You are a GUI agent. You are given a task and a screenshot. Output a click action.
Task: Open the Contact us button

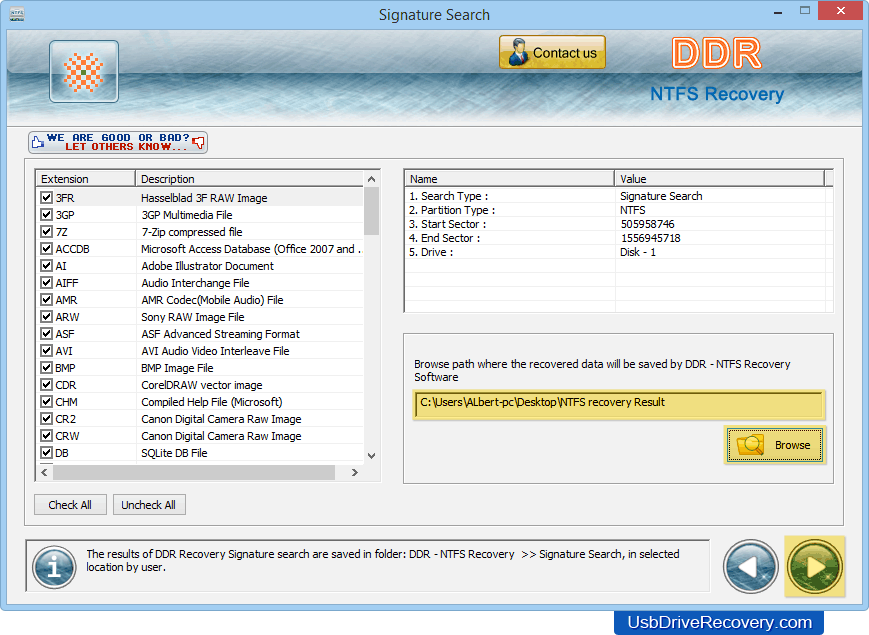tap(552, 53)
